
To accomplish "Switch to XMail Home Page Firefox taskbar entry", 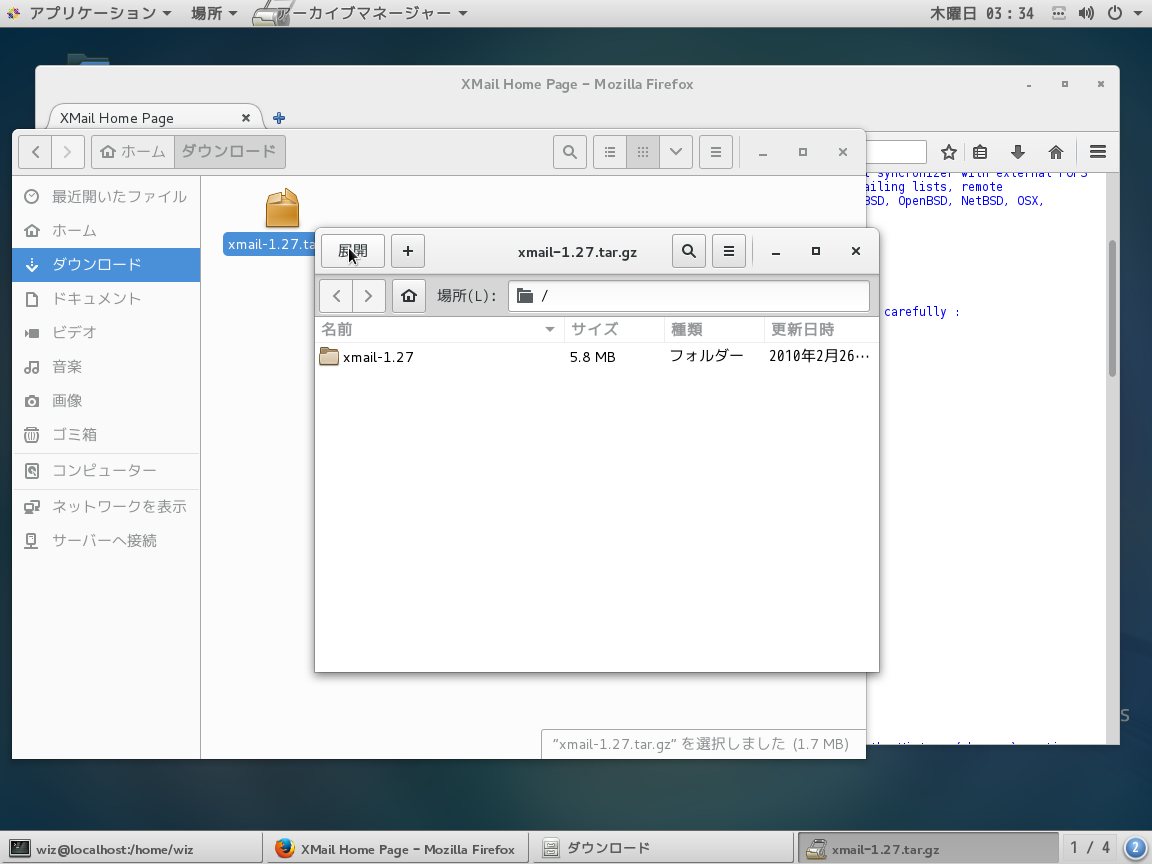I will (397, 849).
